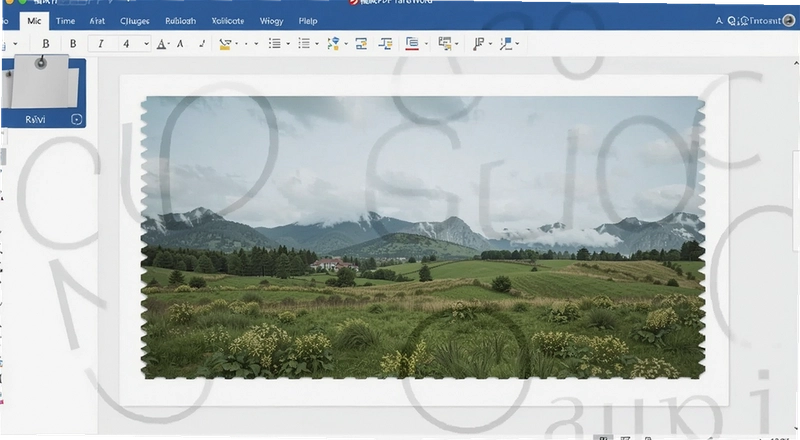This screenshot has height=440, width=800.
Task: Open the Mic ribbon tab
Action: coord(34,21)
